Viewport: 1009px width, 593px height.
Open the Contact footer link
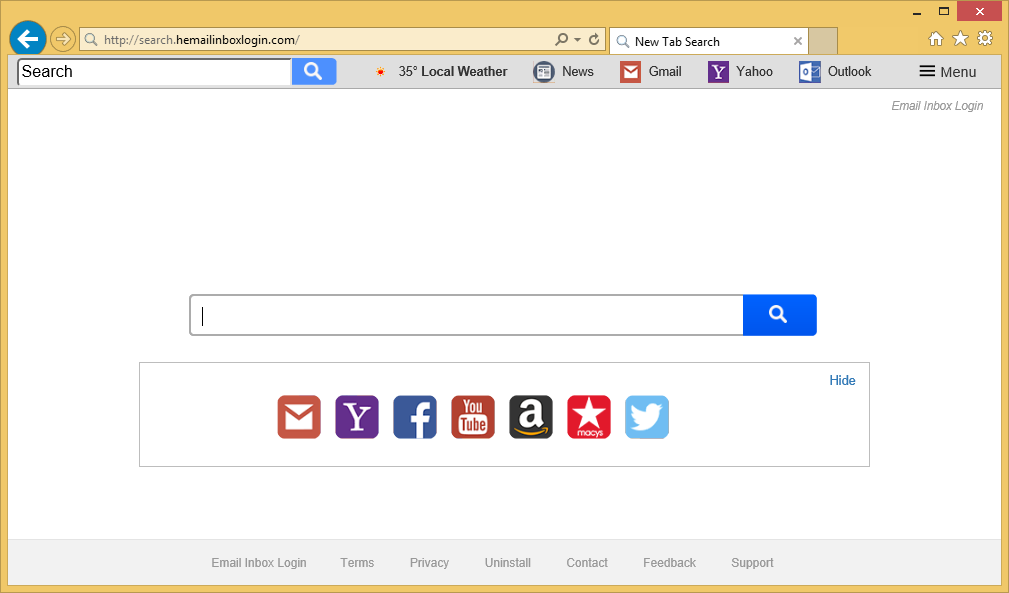pos(587,563)
